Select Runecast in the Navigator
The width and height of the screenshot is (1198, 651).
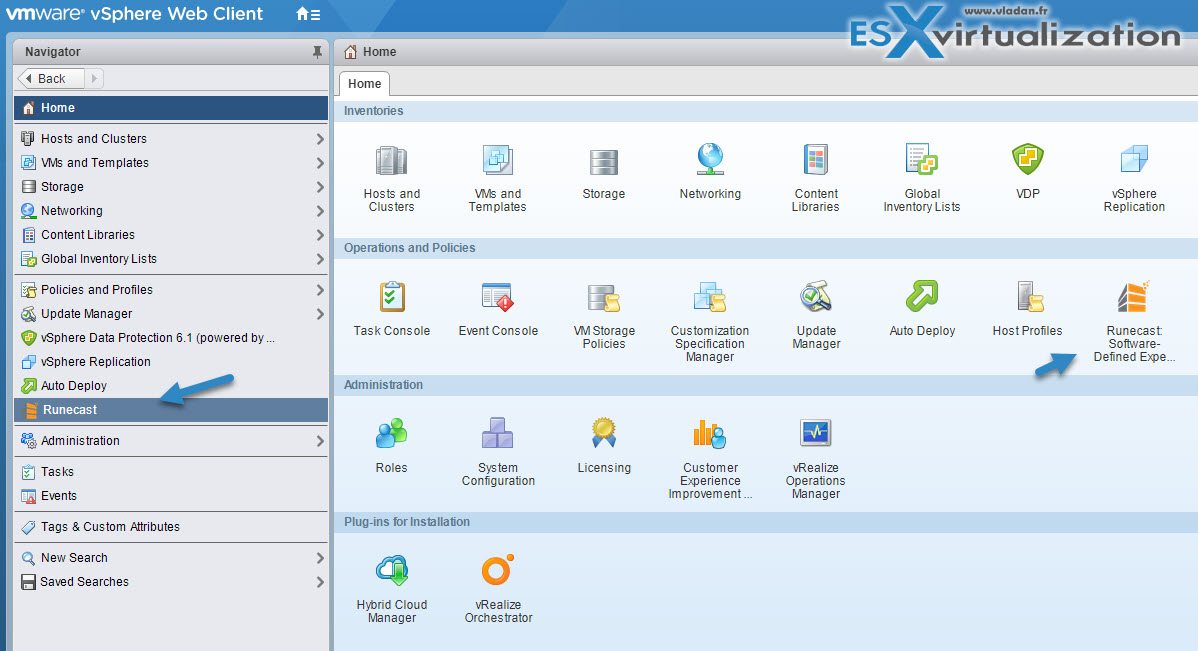pyautogui.click(x=70, y=410)
